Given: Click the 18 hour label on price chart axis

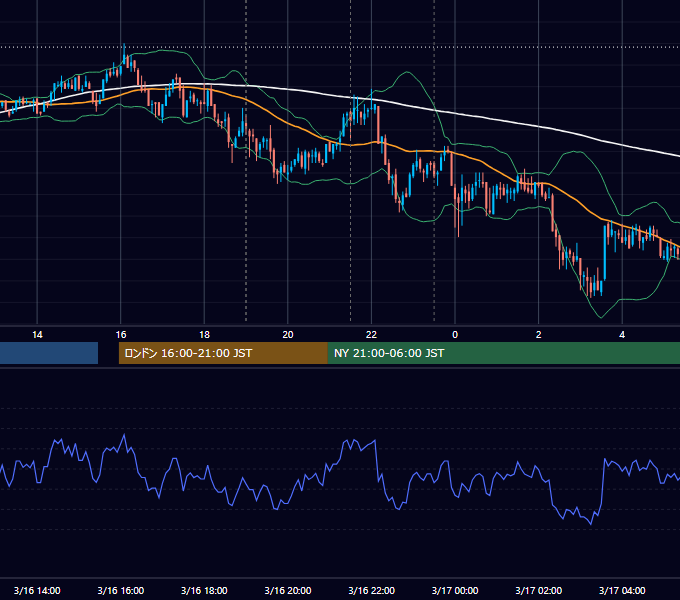Looking at the screenshot, I should (x=204, y=335).
